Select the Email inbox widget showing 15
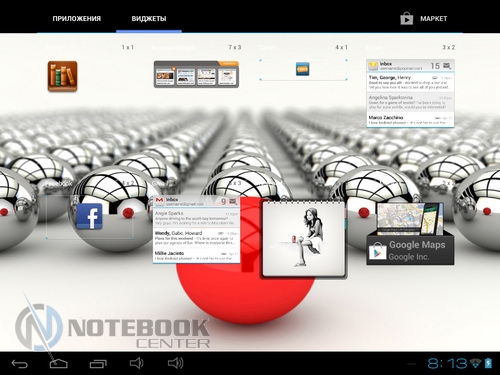The height and width of the screenshot is (375, 500). click(x=410, y=93)
